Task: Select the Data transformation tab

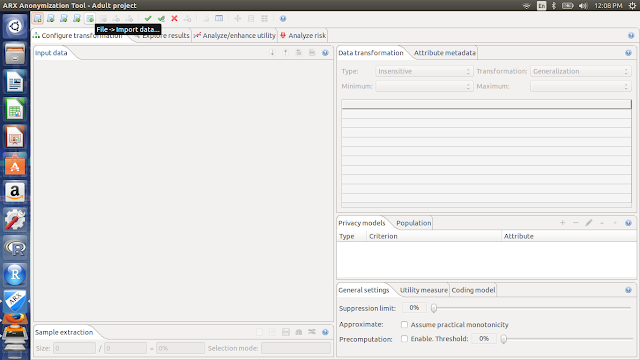Action: point(371,53)
